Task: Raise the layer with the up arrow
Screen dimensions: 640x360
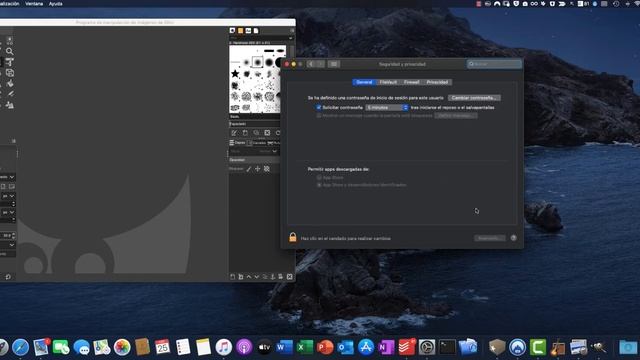Action: [249, 277]
